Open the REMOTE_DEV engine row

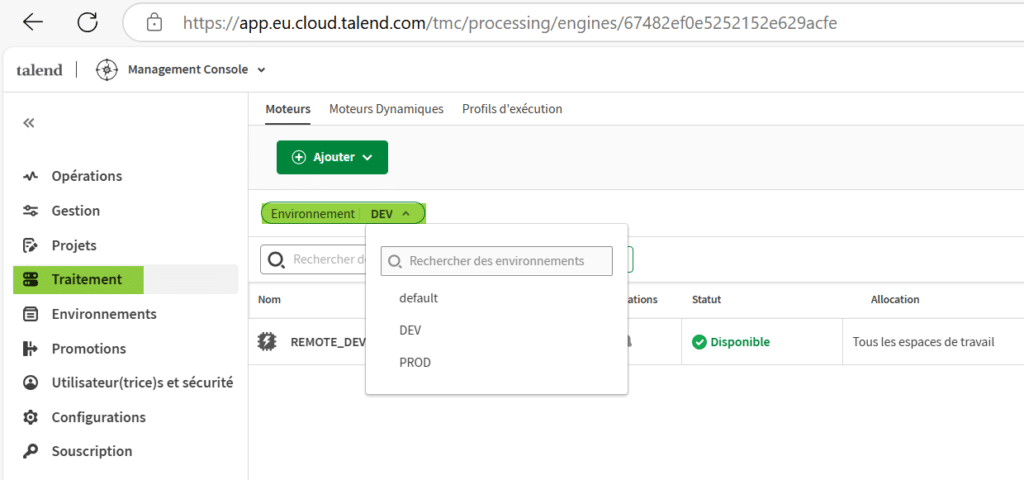pyautogui.click(x=327, y=342)
